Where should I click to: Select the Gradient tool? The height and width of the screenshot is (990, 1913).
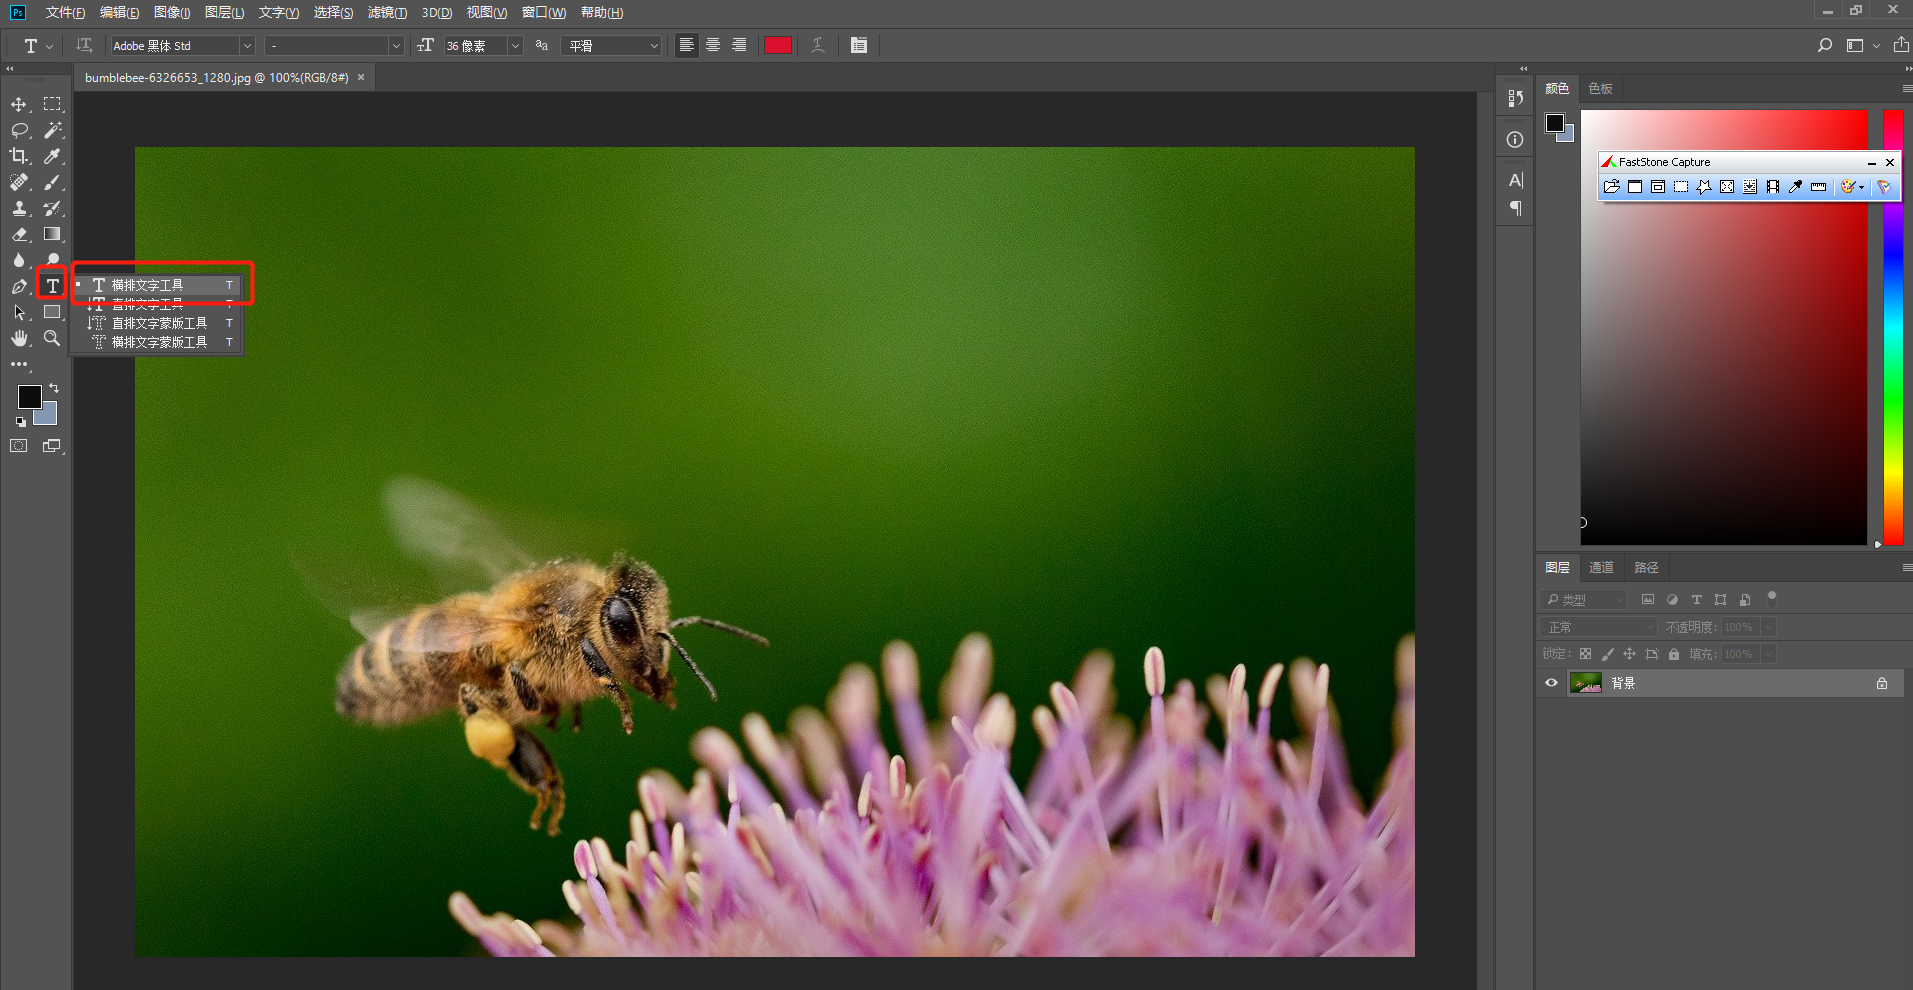coord(52,234)
